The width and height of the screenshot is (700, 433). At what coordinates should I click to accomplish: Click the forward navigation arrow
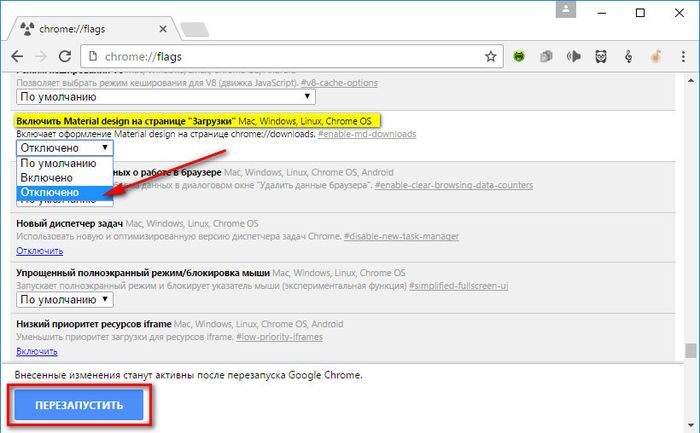point(40,56)
